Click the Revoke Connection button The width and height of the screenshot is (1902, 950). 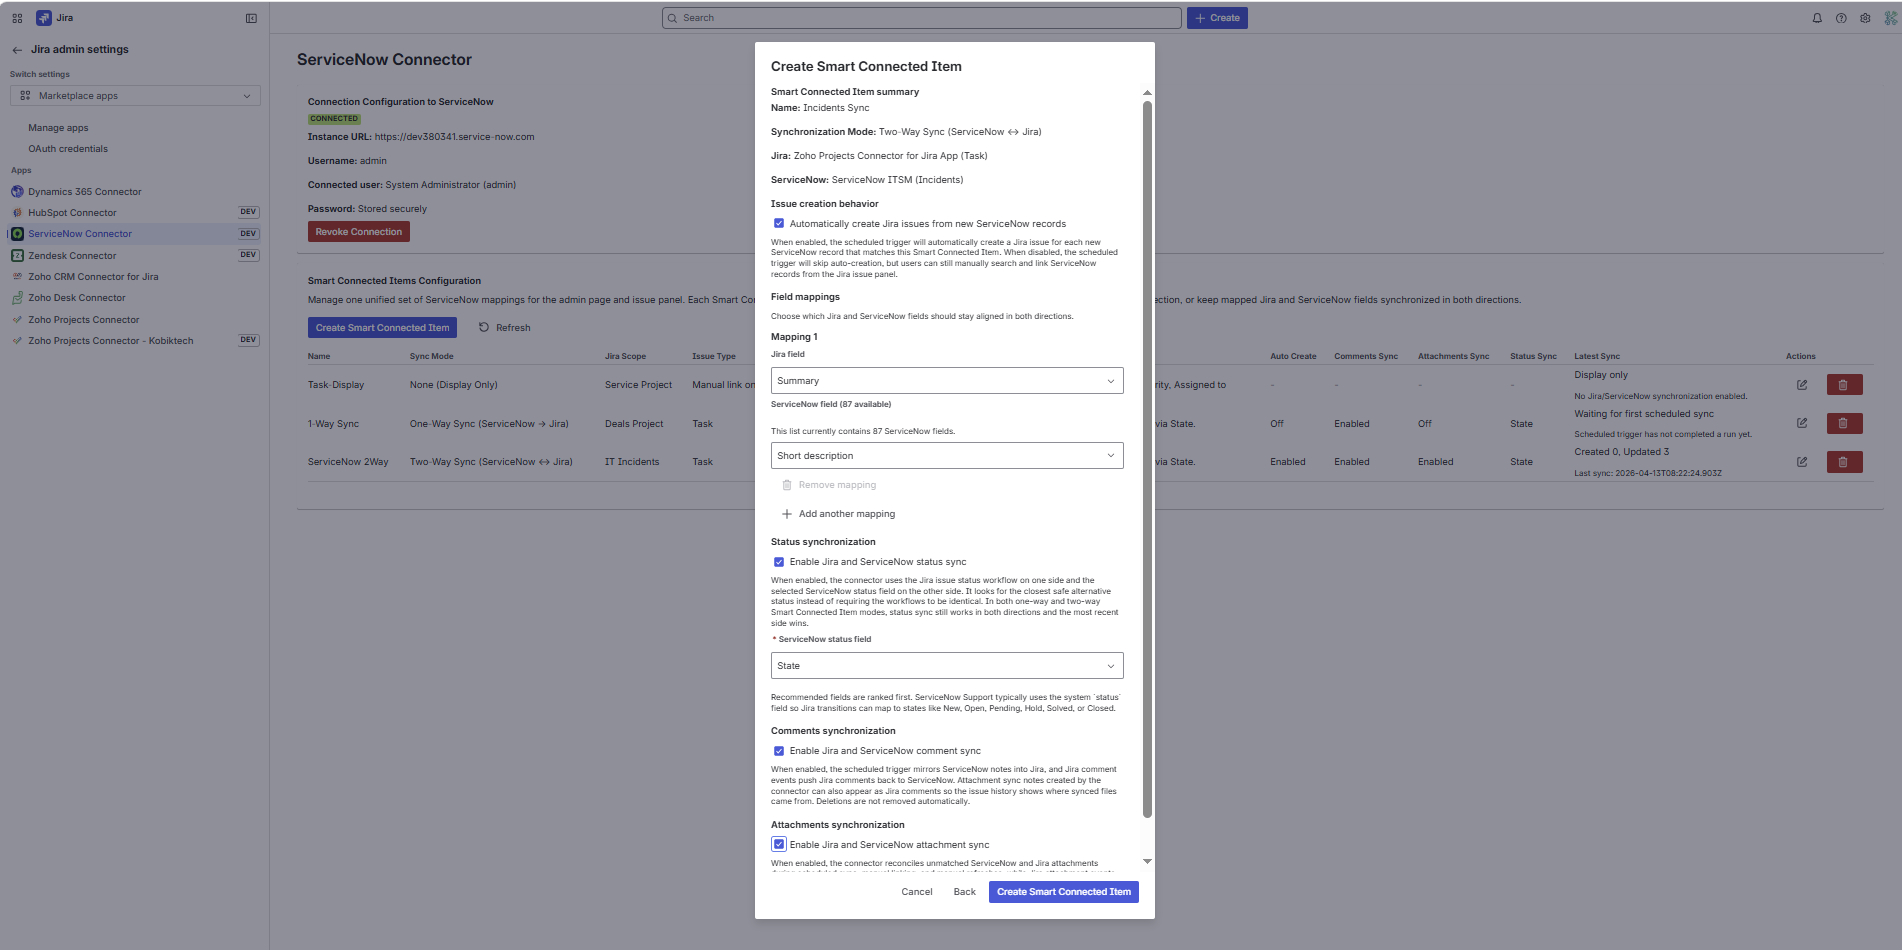[359, 232]
